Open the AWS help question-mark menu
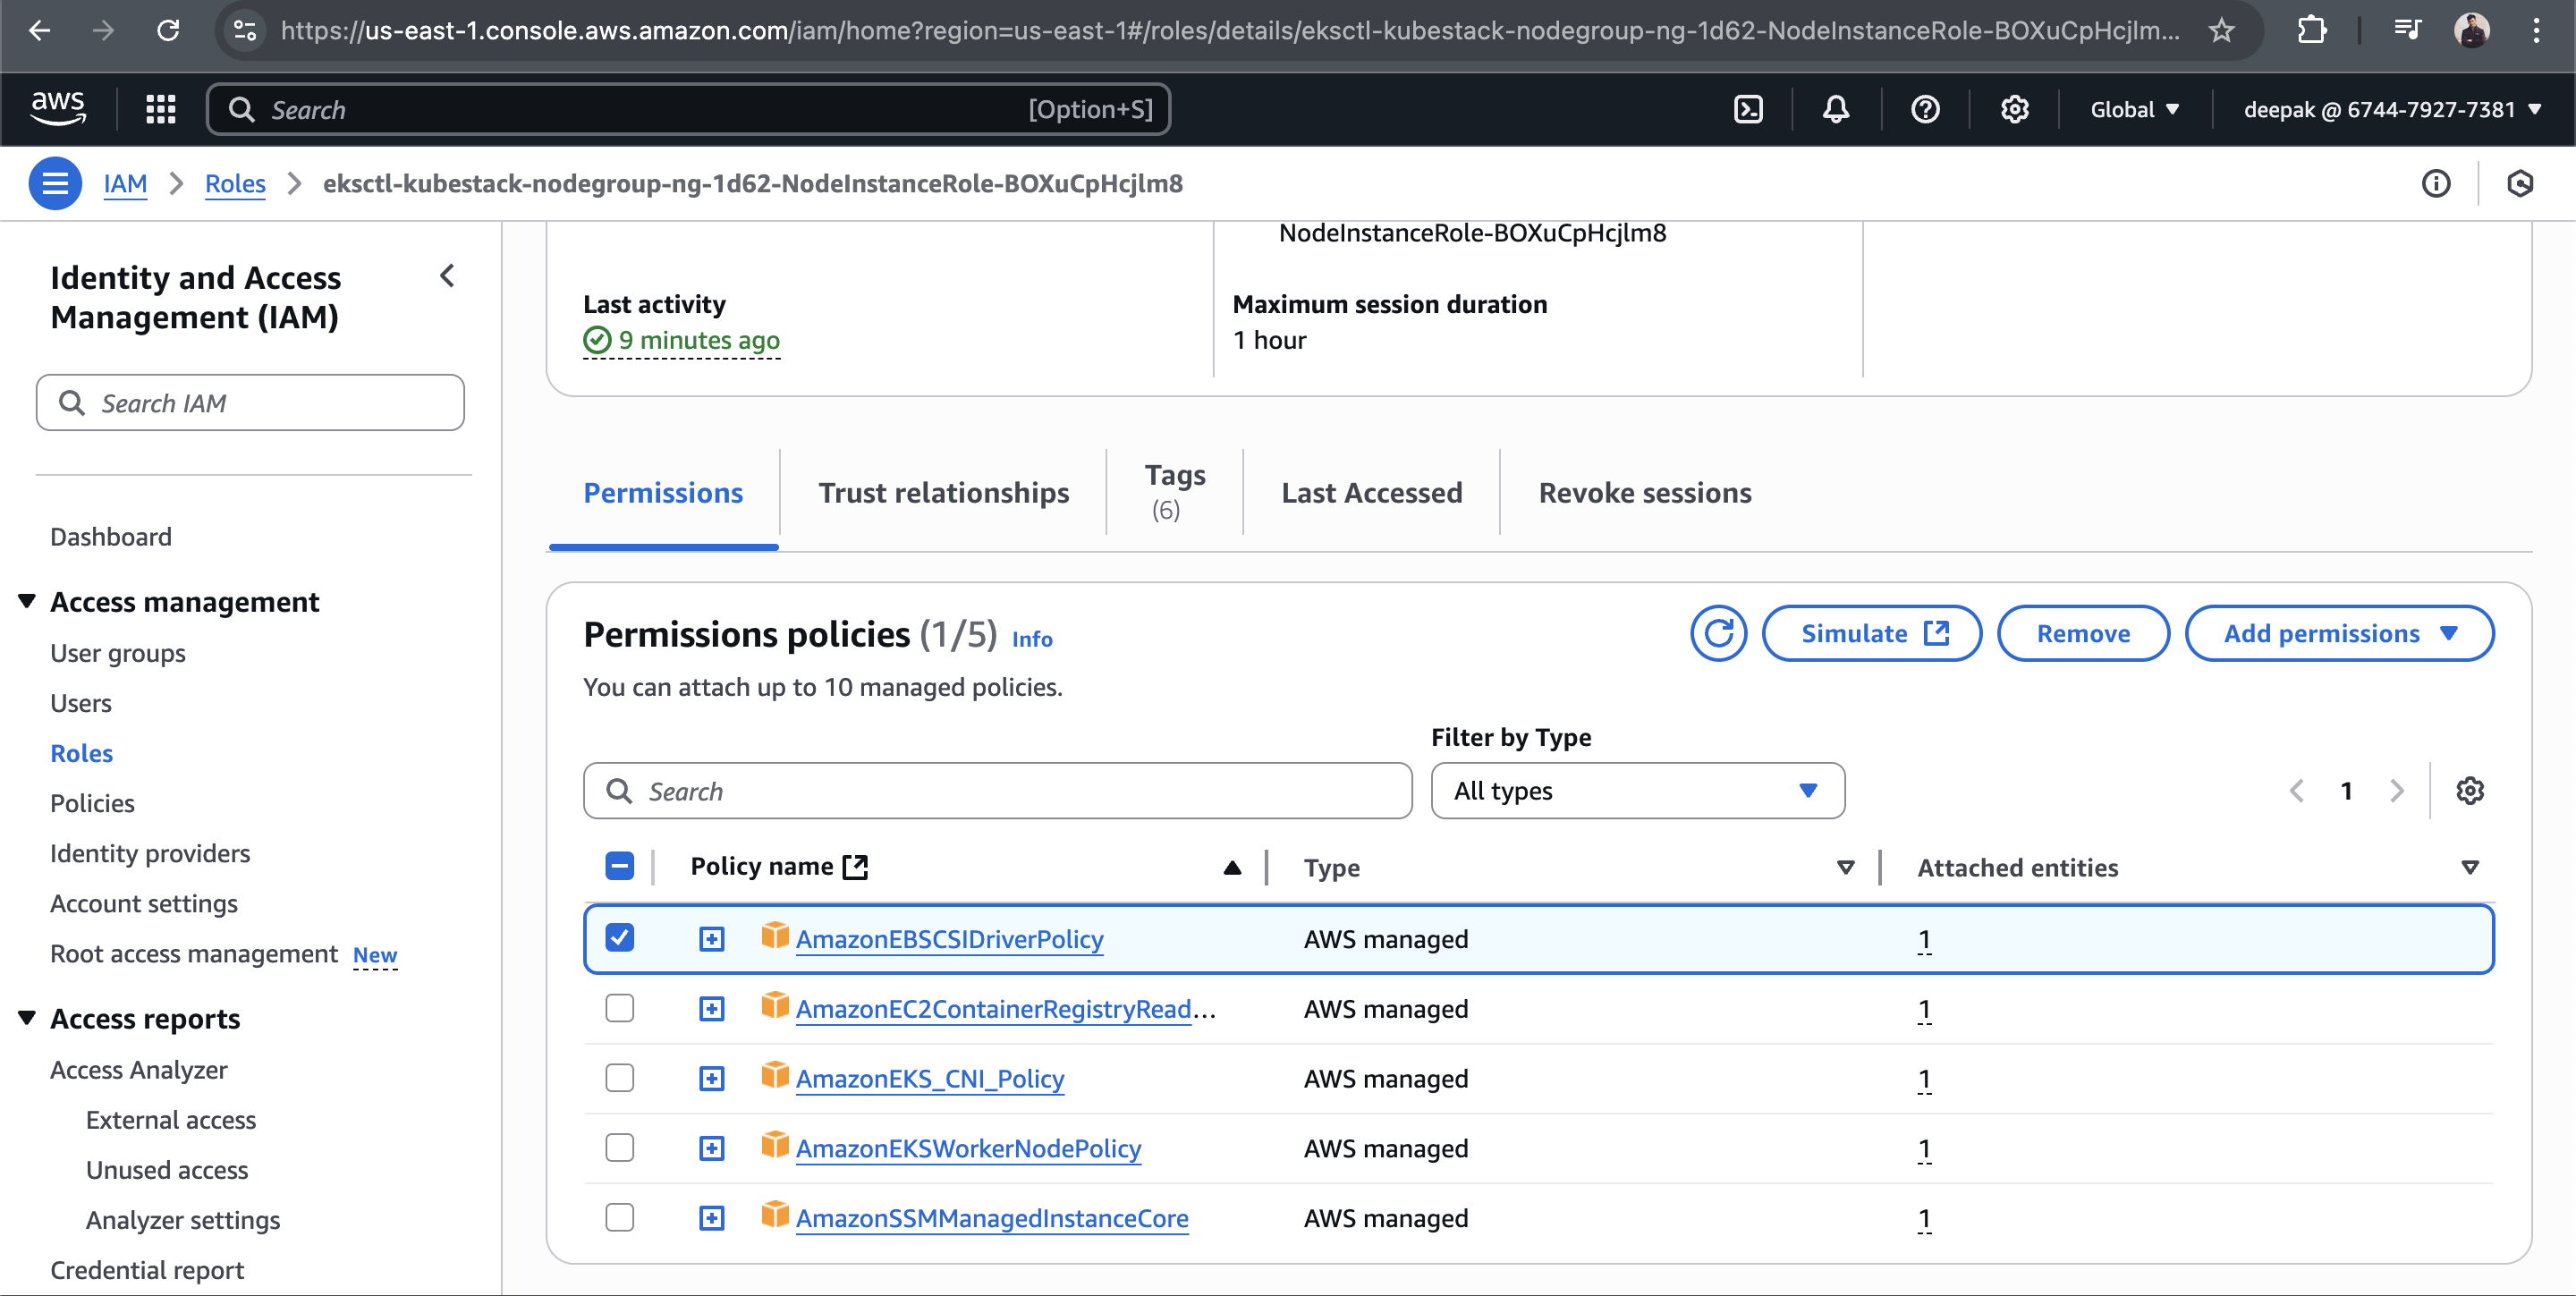This screenshot has height=1296, width=2576. tap(1925, 109)
